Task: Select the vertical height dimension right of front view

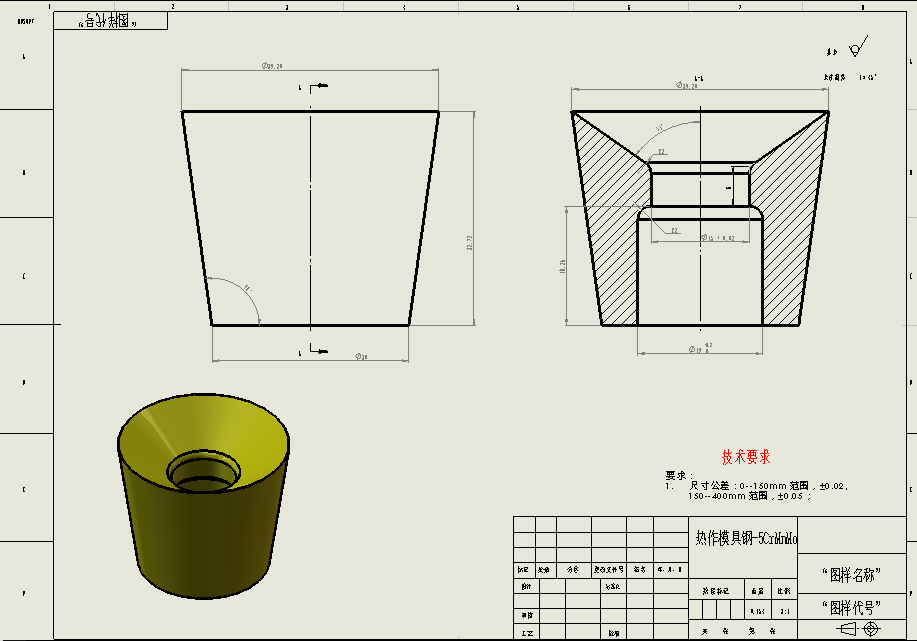Action: point(469,243)
